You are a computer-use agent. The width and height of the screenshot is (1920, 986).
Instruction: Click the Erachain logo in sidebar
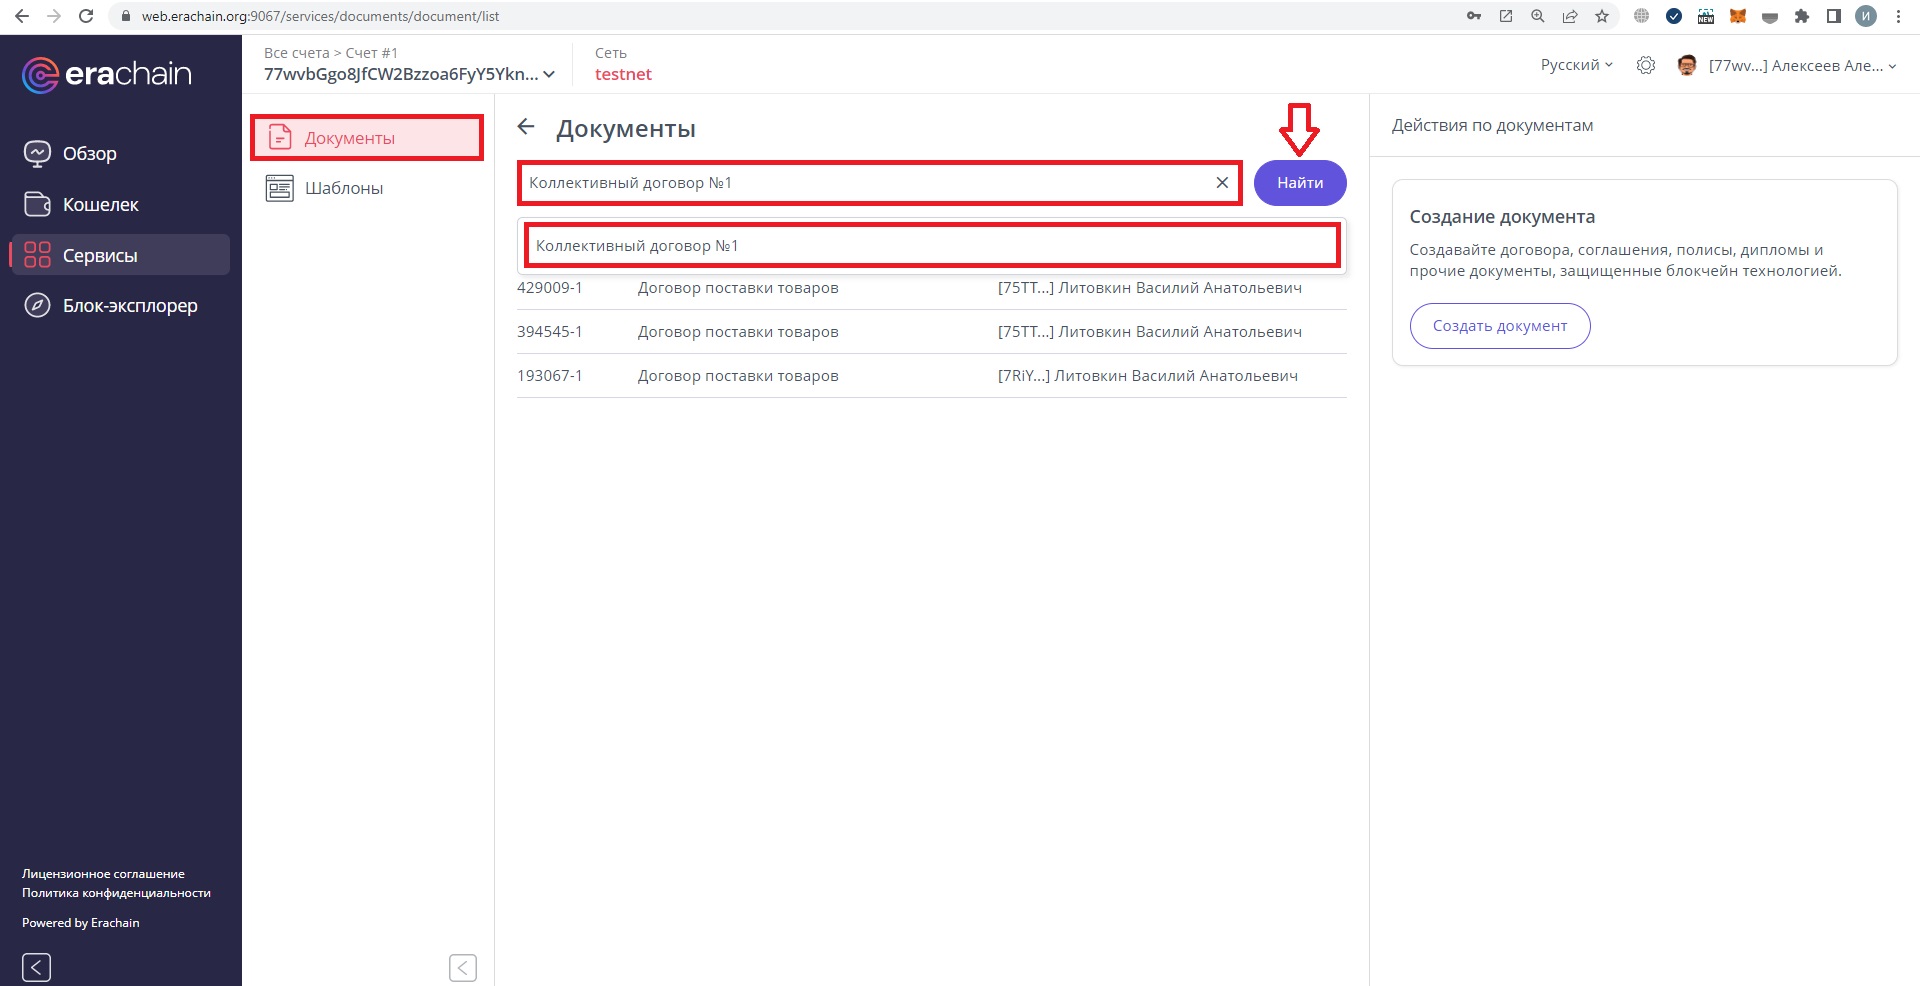[x=106, y=74]
